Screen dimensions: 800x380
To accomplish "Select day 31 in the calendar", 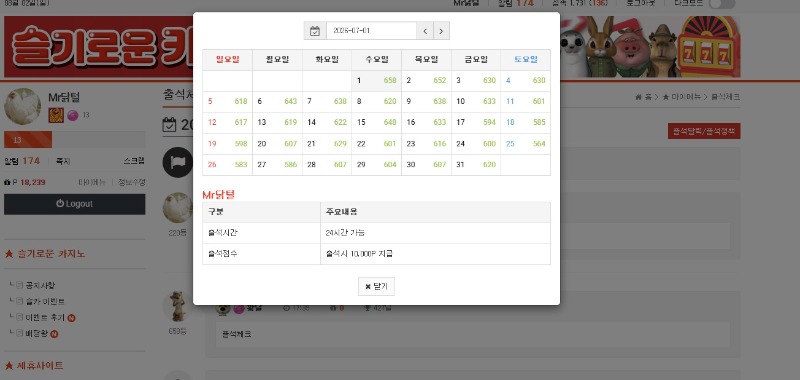I will (476, 165).
